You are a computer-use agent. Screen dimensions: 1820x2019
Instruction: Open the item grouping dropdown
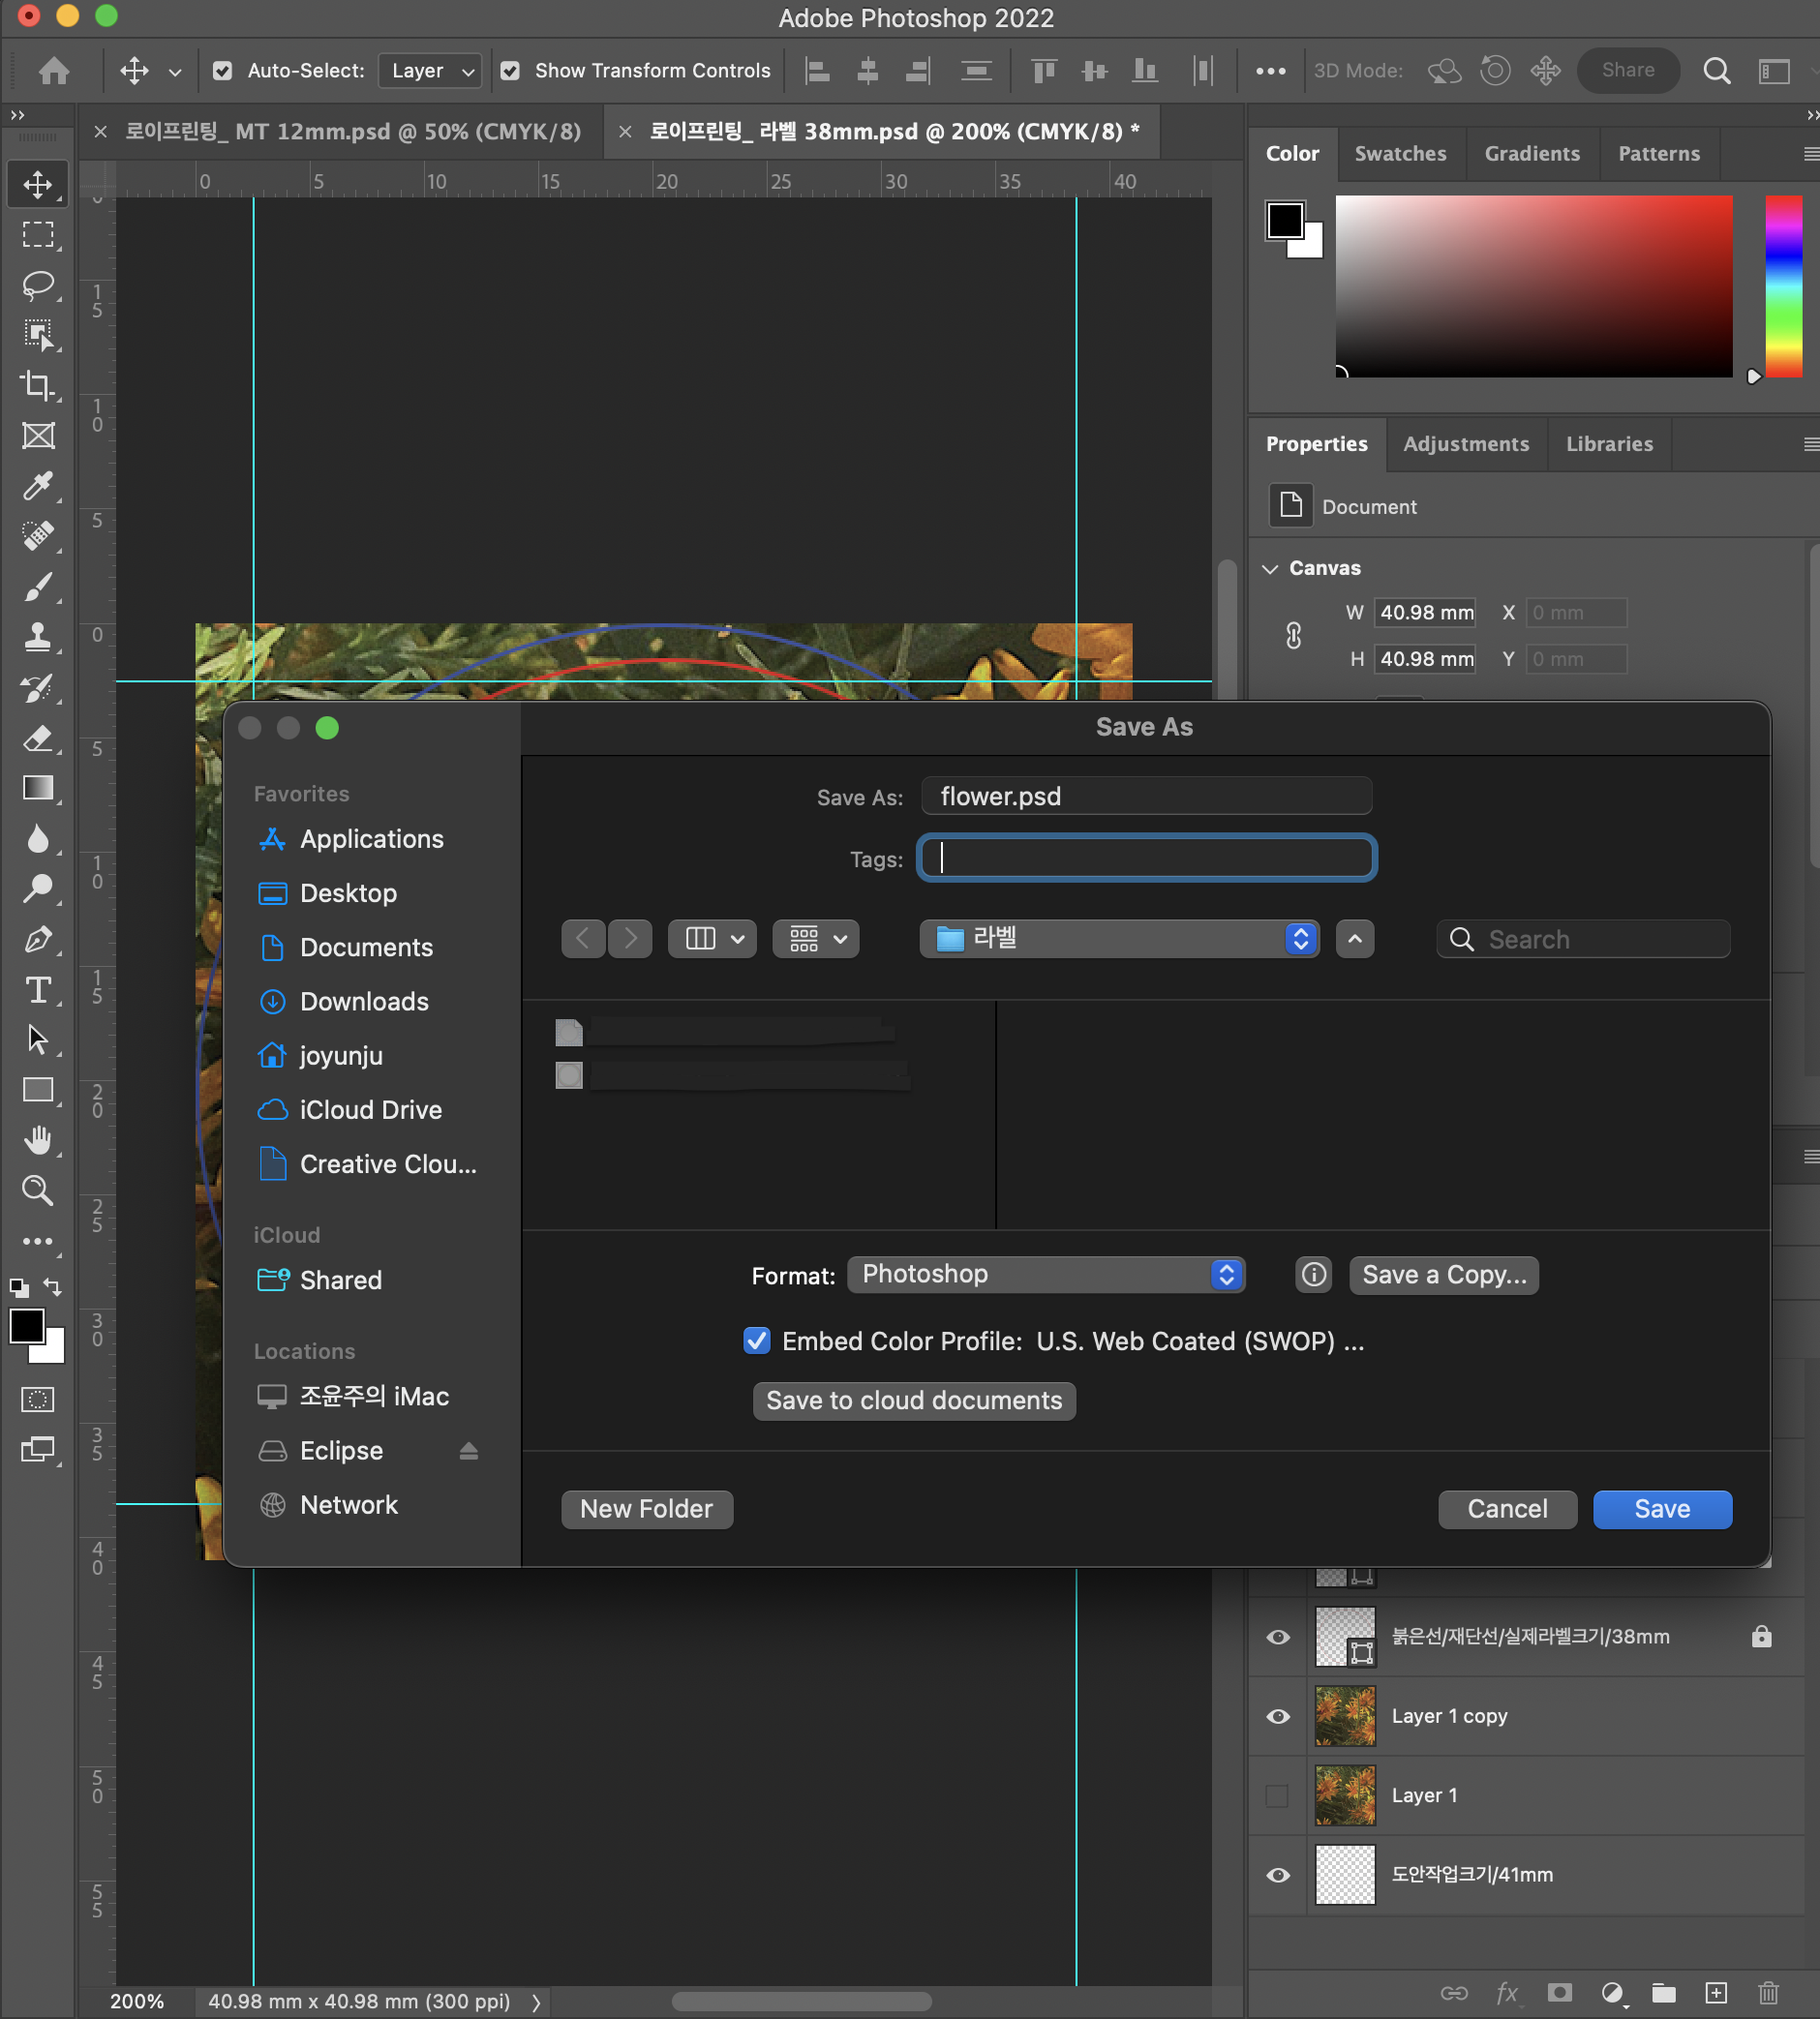[816, 938]
